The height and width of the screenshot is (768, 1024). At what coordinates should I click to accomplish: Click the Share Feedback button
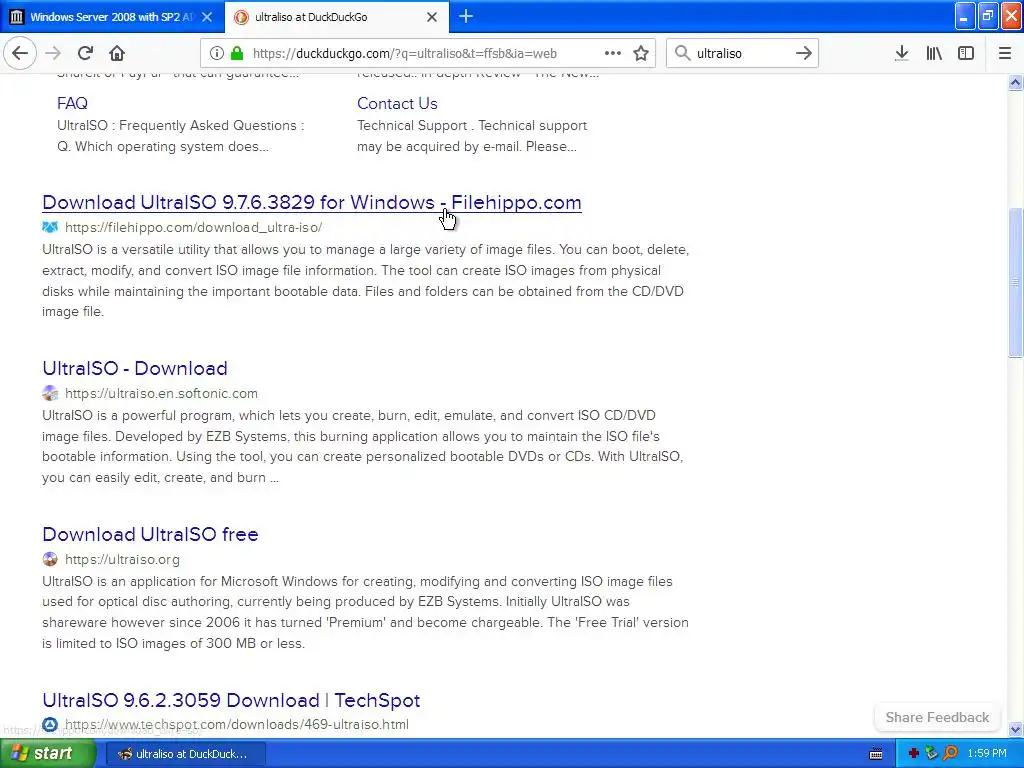pyautogui.click(x=937, y=717)
